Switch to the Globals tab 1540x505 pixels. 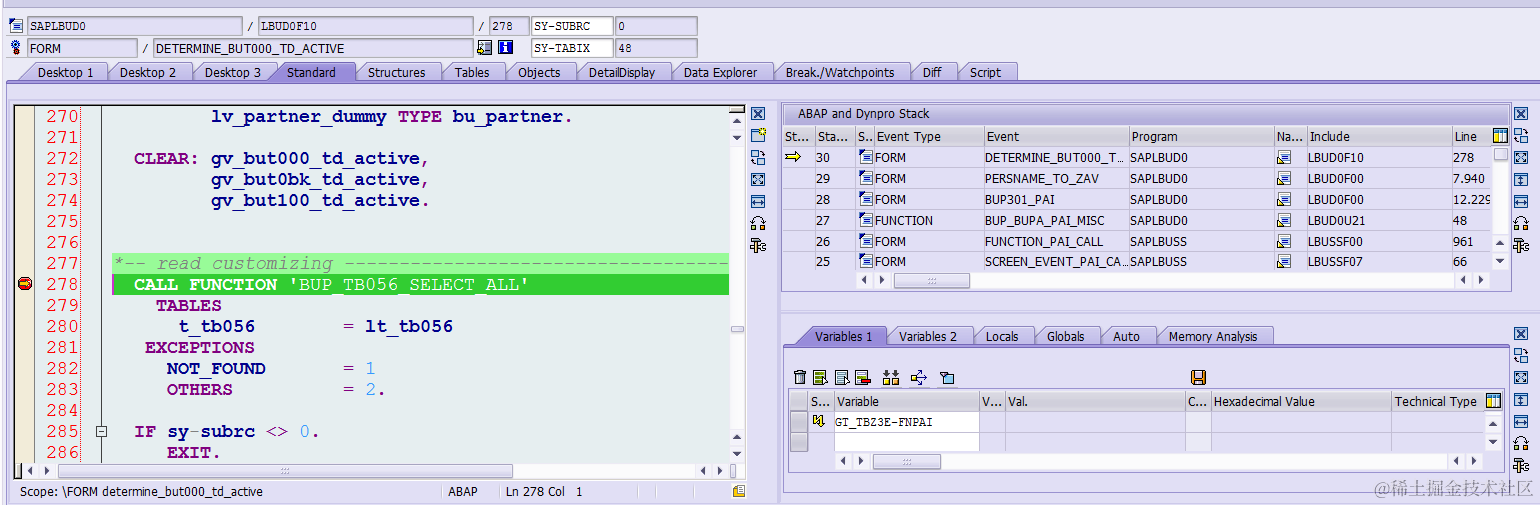pos(1065,336)
